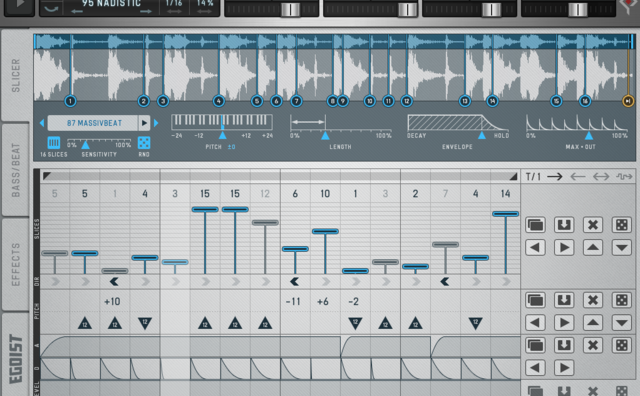Image resolution: width=640 pixels, height=396 pixels.
Task: Select forward playback direction arrow next to T/1
Action: coord(555,177)
